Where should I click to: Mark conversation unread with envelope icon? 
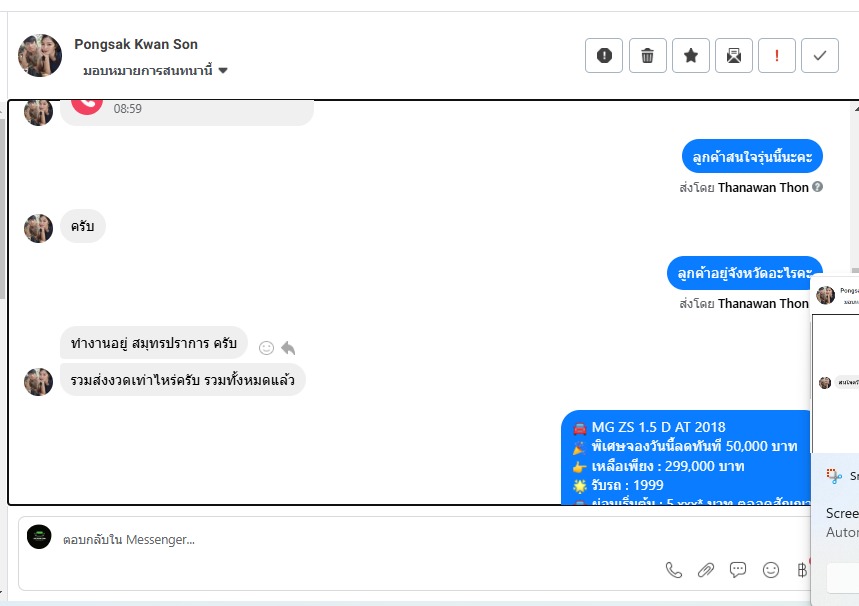pos(734,55)
